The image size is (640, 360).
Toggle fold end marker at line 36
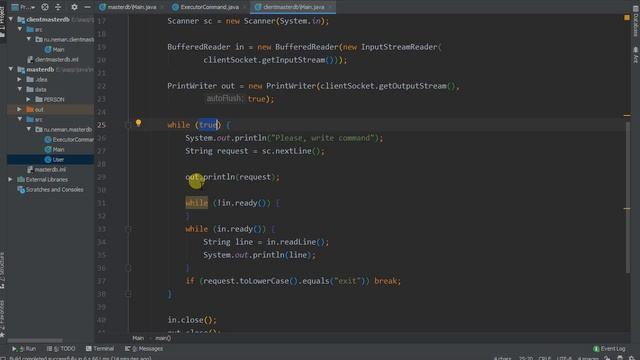(x=128, y=268)
